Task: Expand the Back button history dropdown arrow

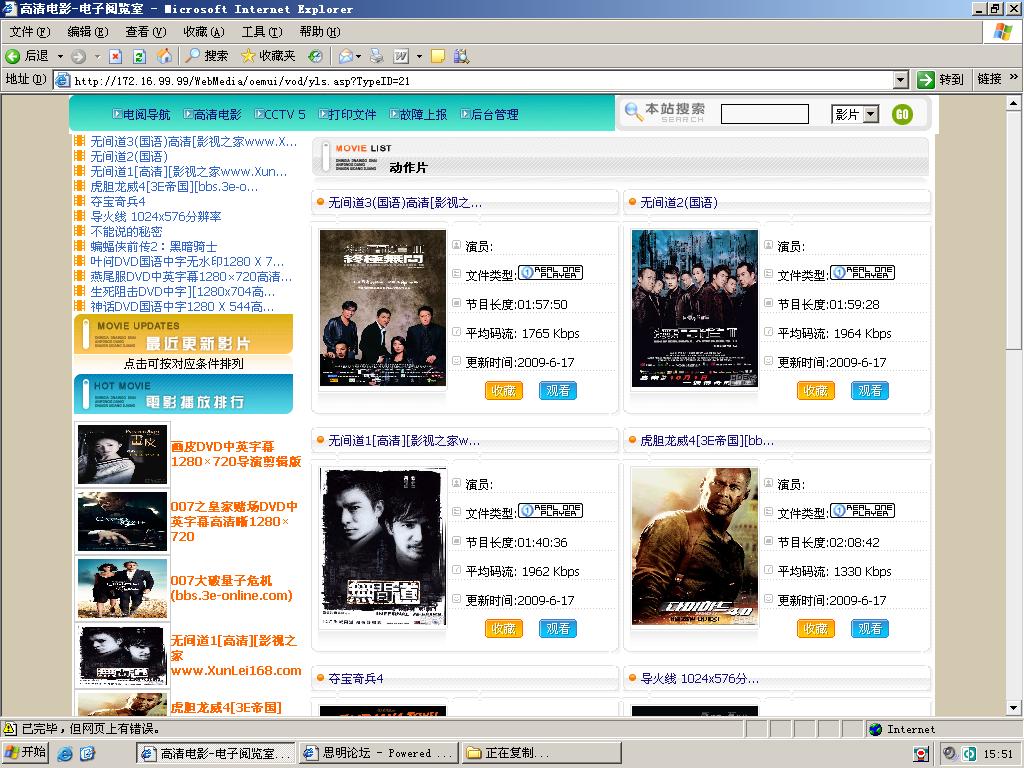Action: click(x=60, y=56)
